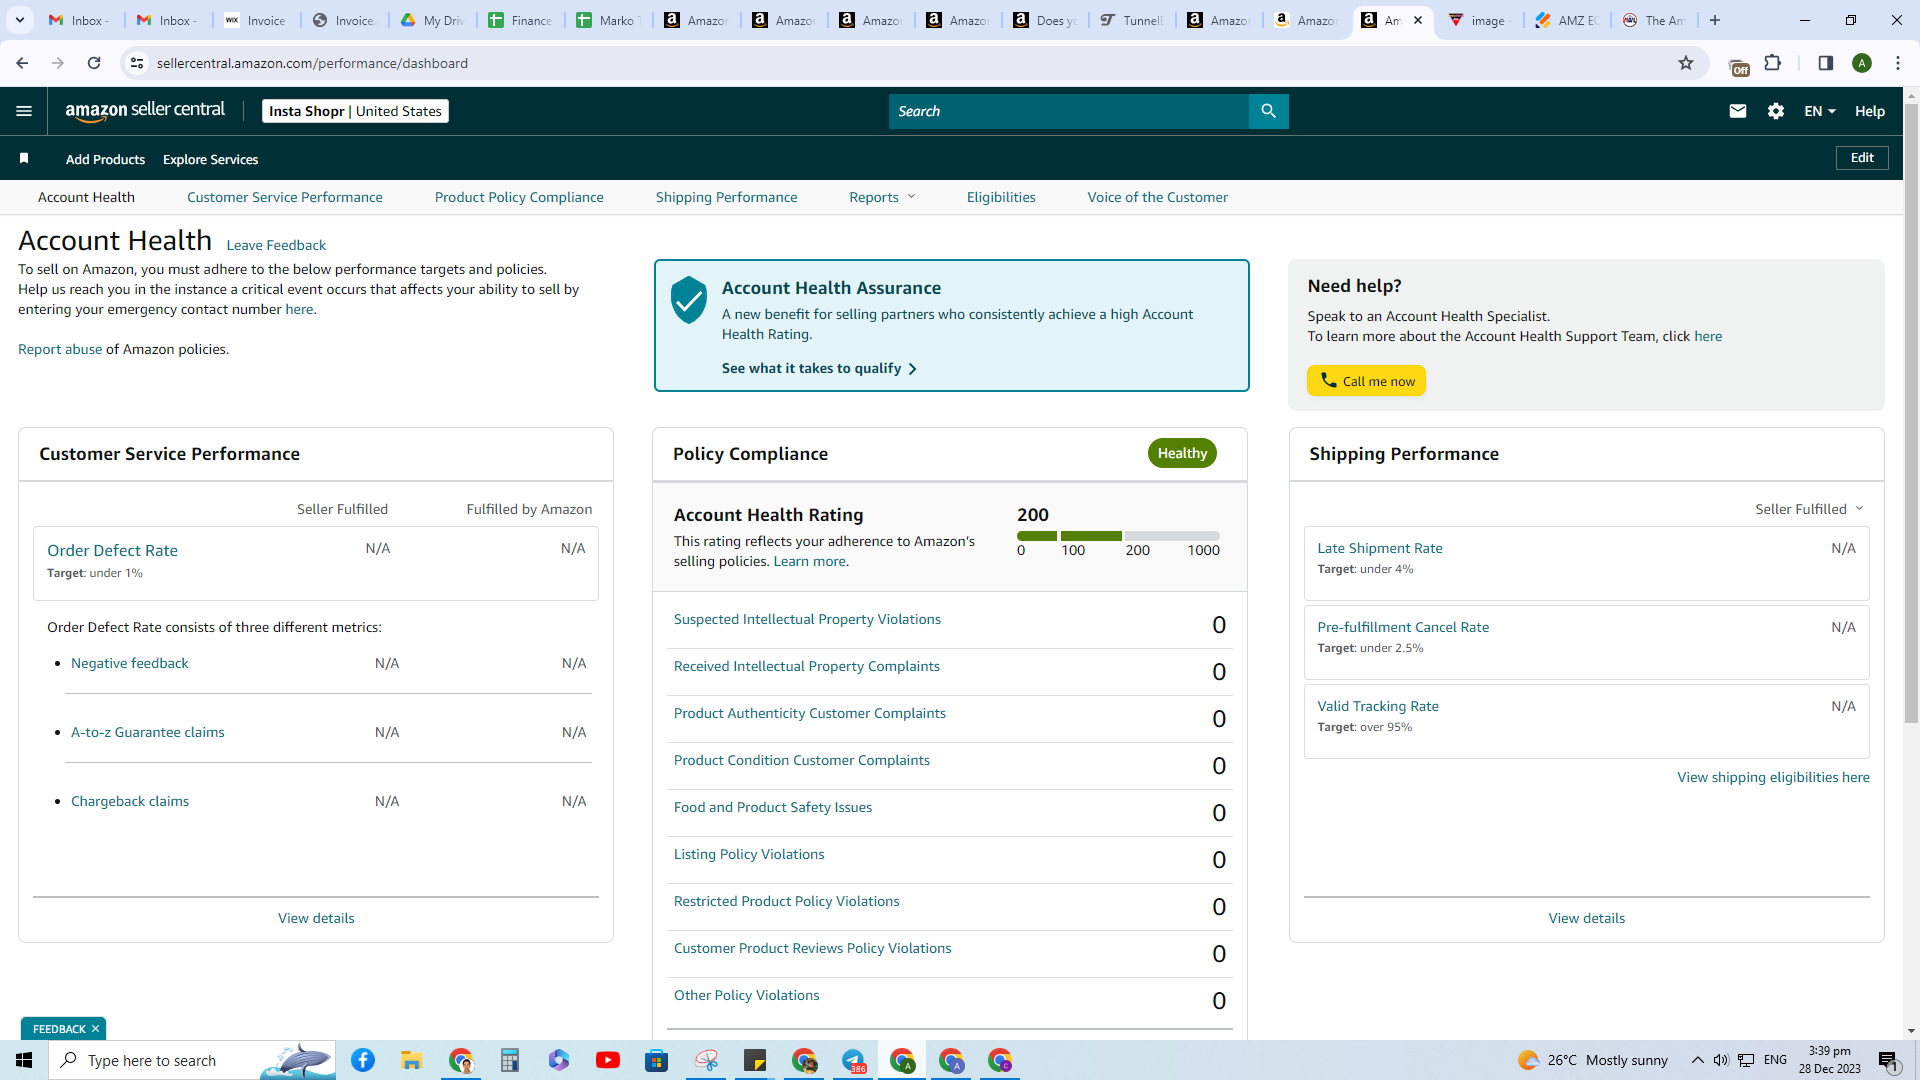Open the messages envelope icon
Image resolution: width=1920 pixels, height=1080 pixels.
pyautogui.click(x=1738, y=111)
